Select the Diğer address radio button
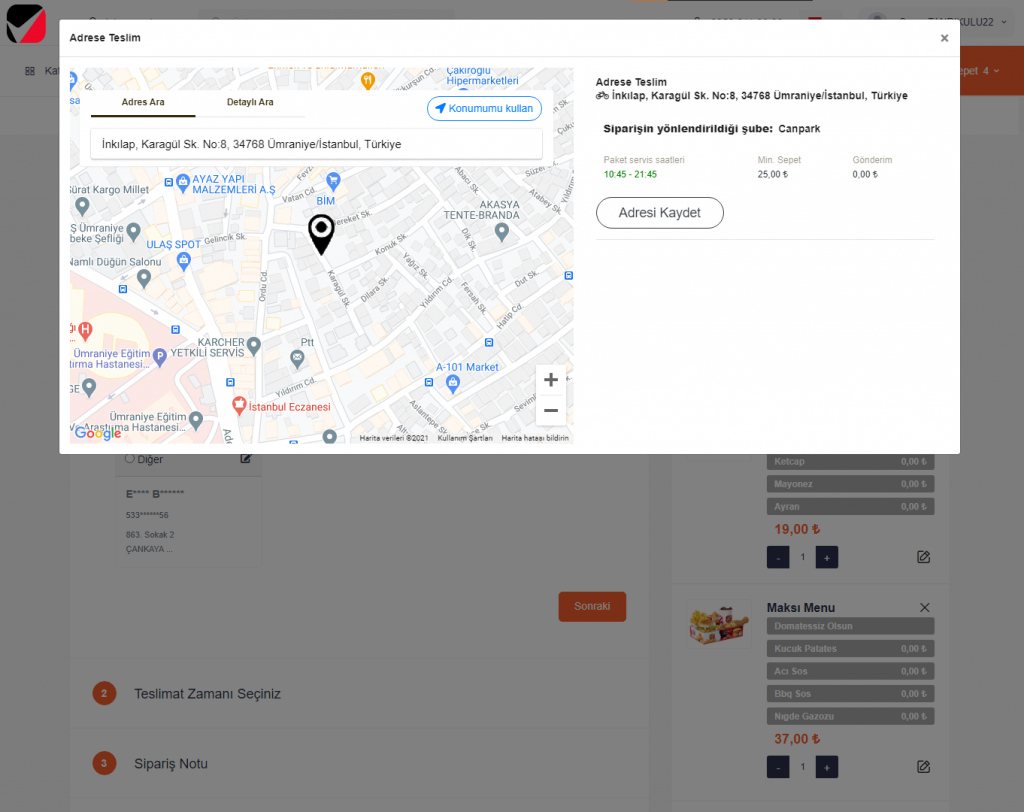 (x=130, y=459)
